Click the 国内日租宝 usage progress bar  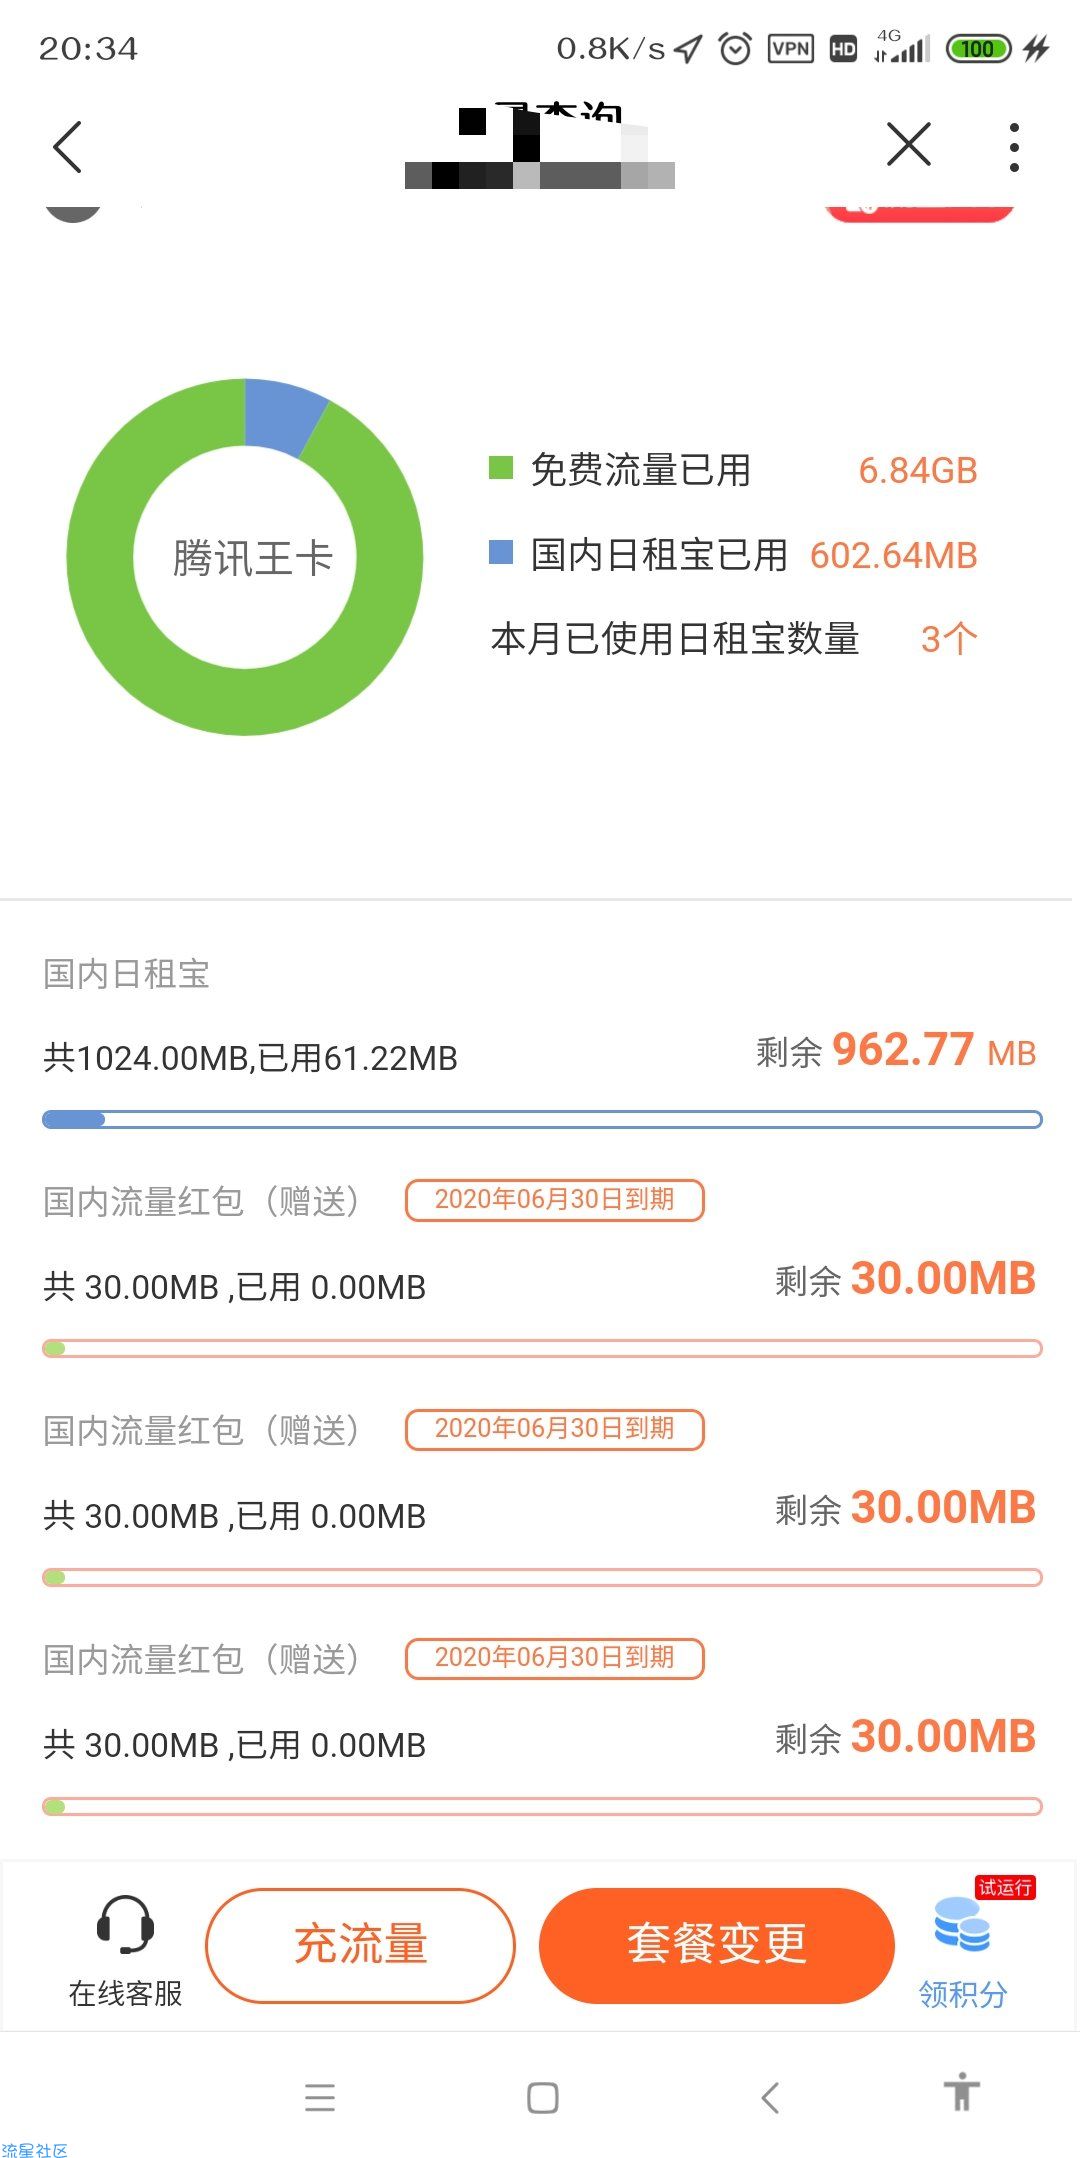542,1119
